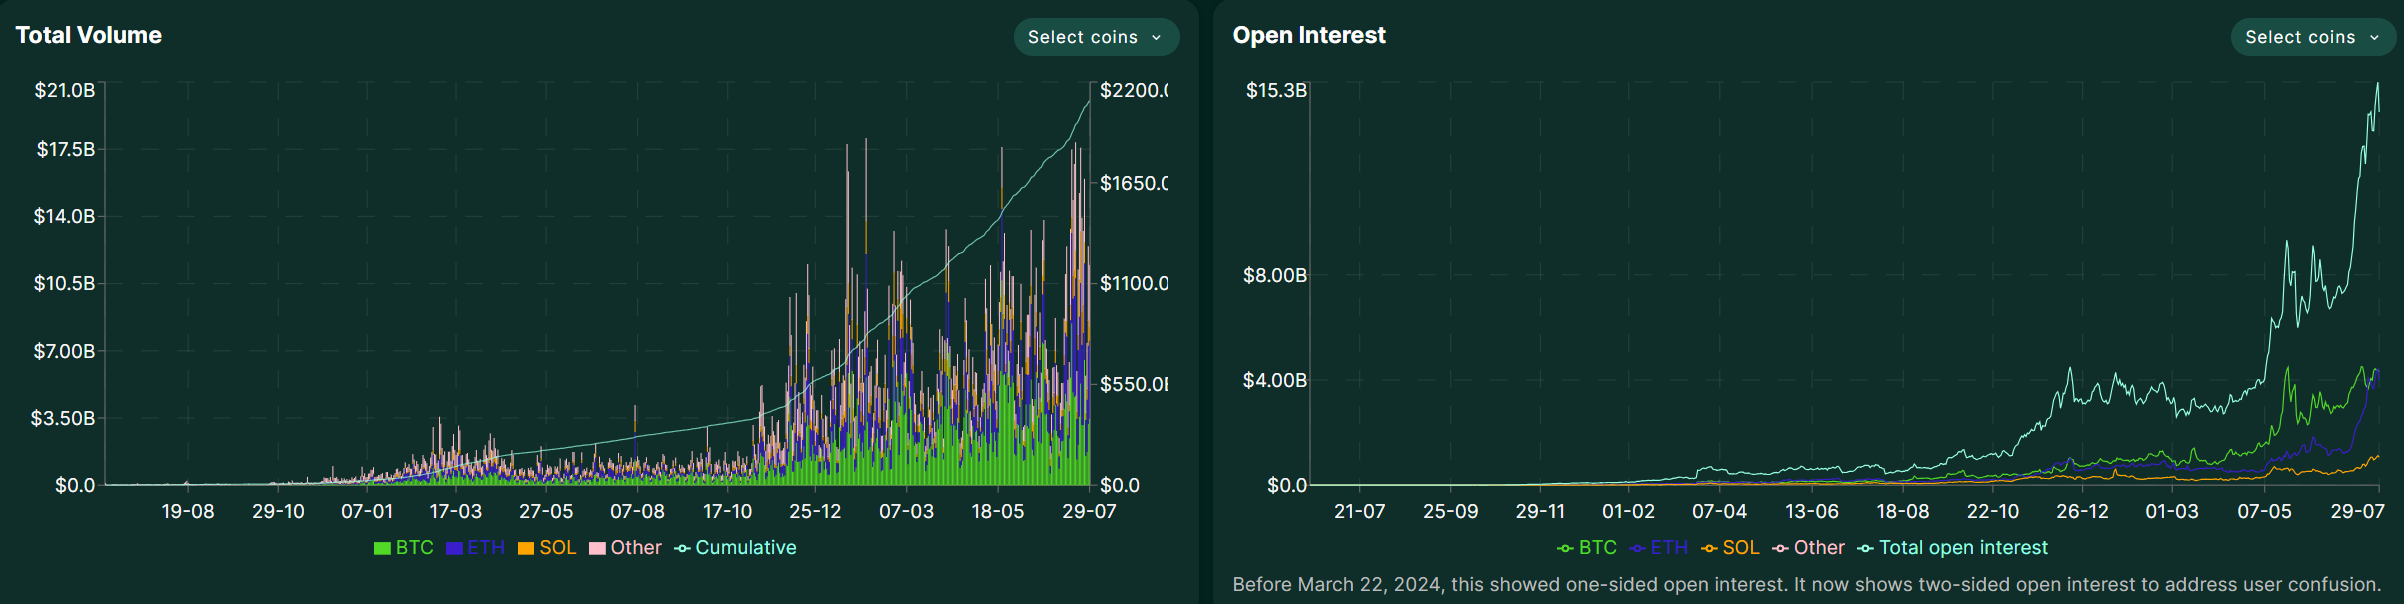Click the $1100.0 cumulative axis label
The image size is (2404, 604).
tap(1133, 283)
